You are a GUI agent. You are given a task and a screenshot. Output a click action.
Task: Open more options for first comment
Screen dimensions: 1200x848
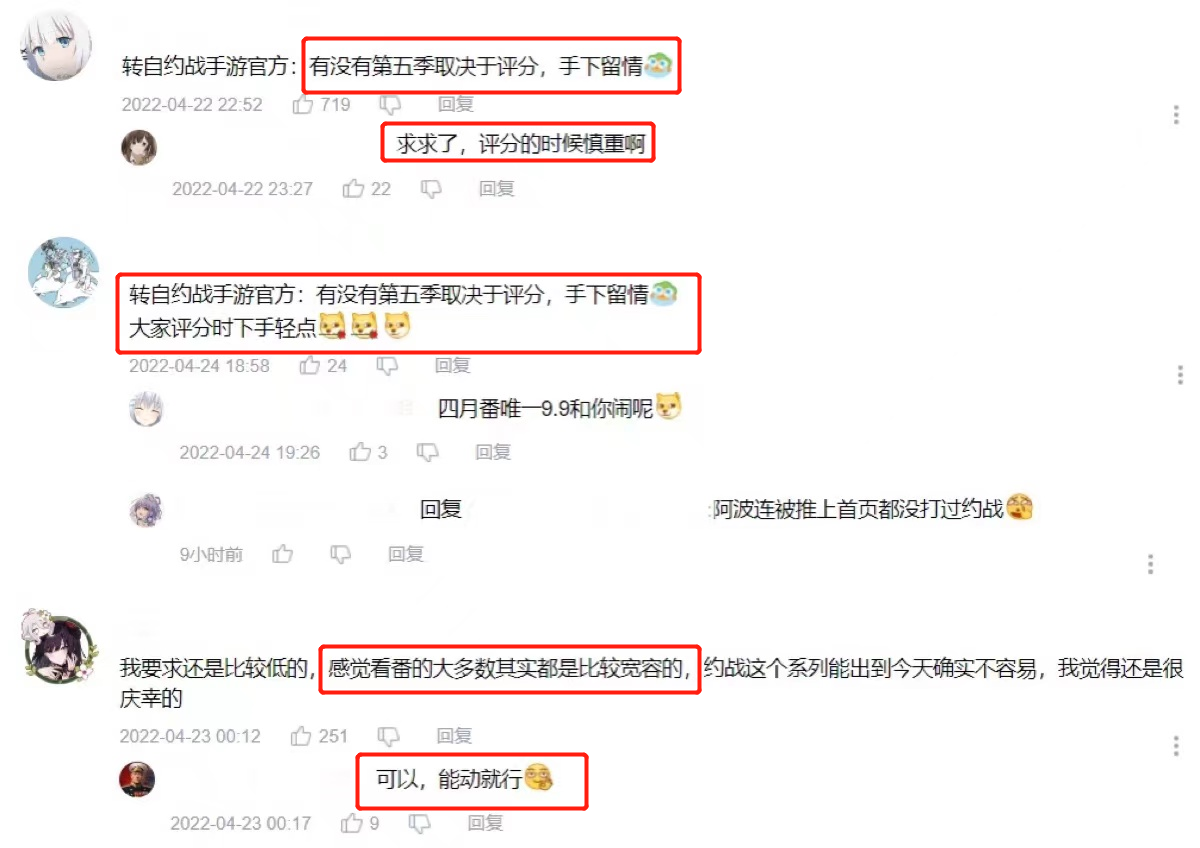point(1176,114)
